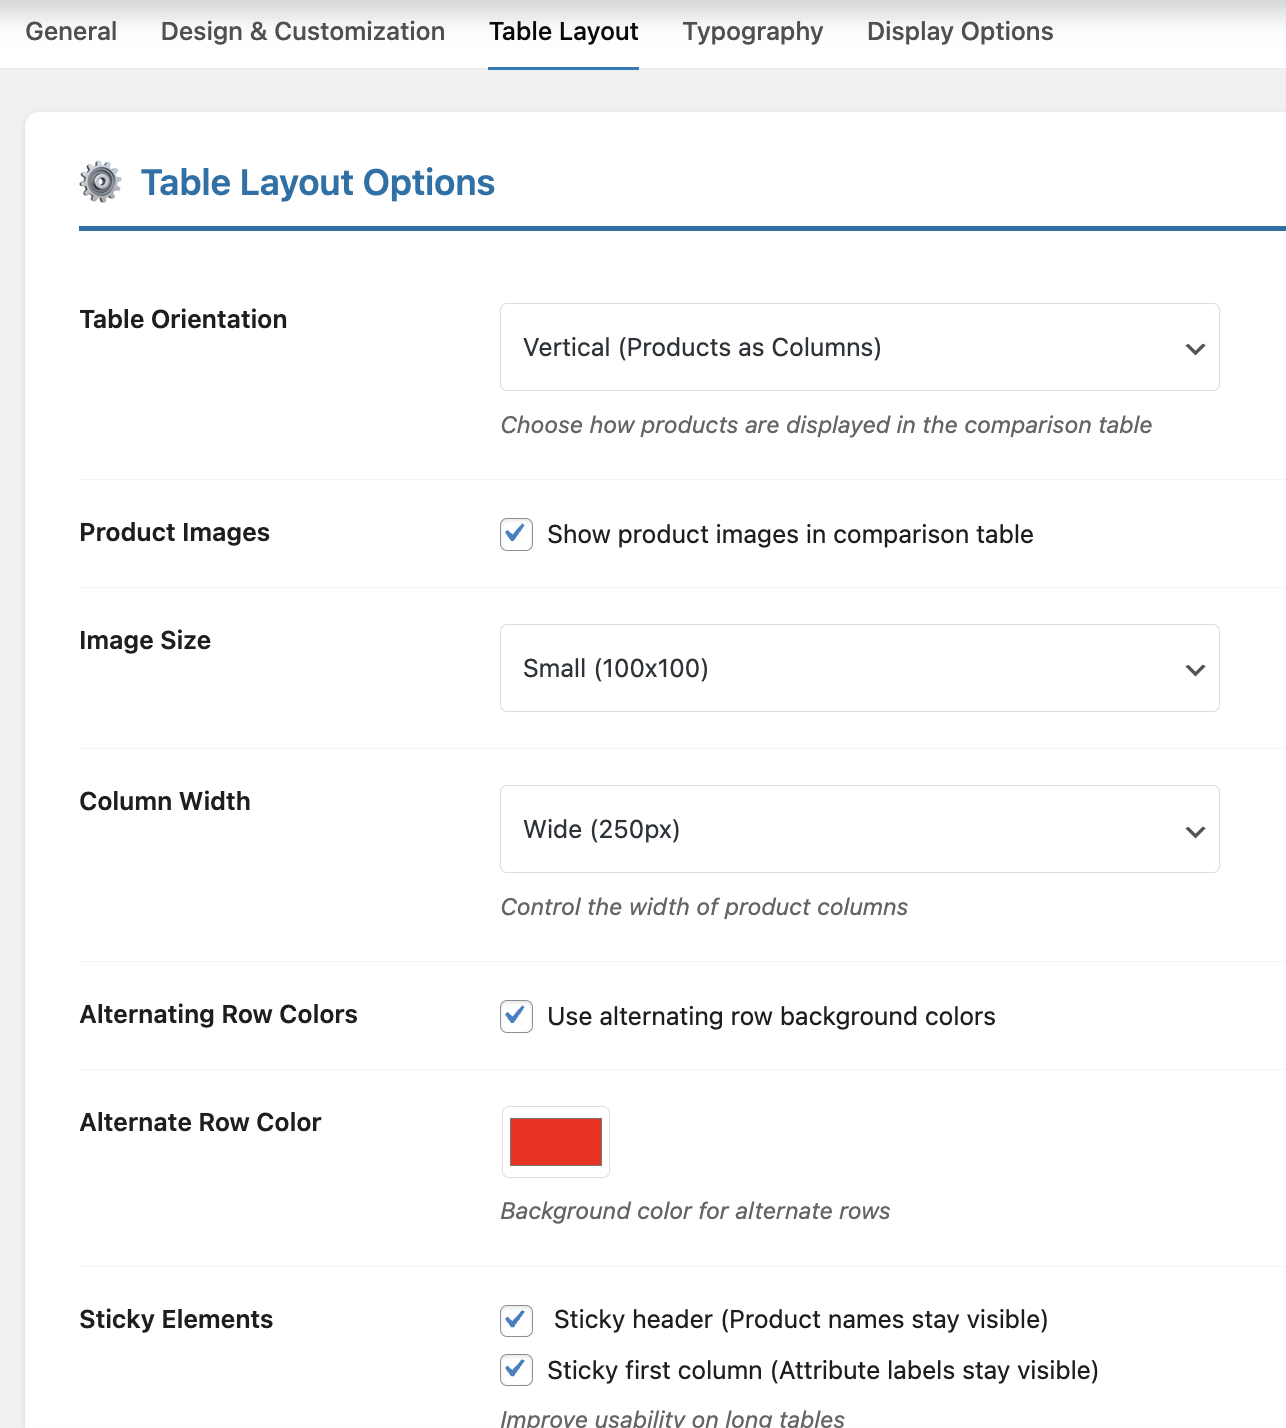Toggle the Sticky first column checkbox
Image resolution: width=1286 pixels, height=1428 pixels.
pyautogui.click(x=516, y=1370)
